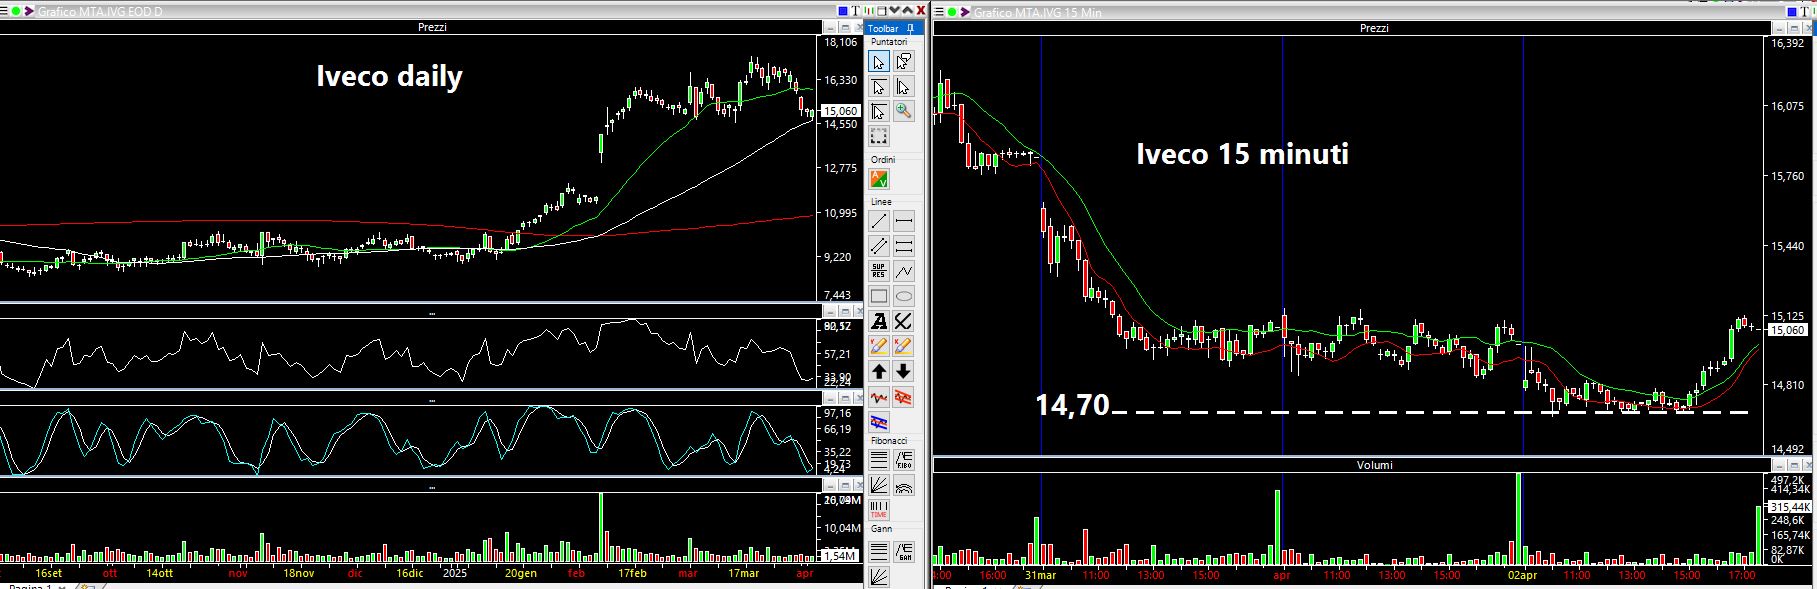
Task: Click the 17feb date label on daily axis
Action: click(632, 574)
